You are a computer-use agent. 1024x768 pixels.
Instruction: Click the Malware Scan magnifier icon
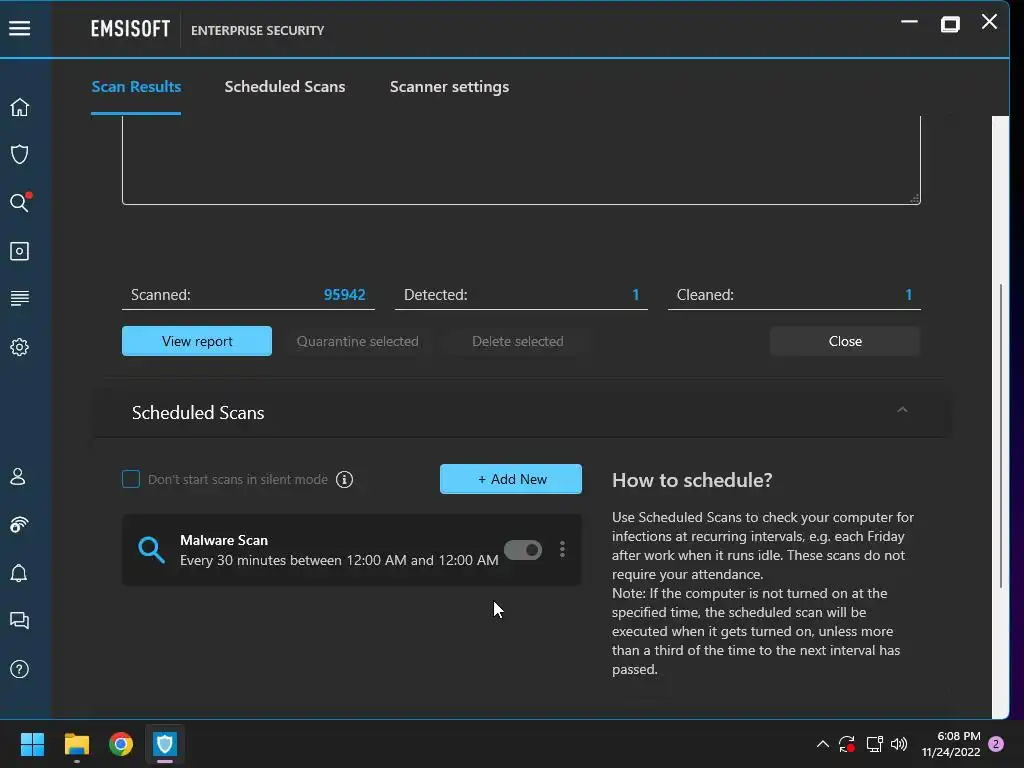coord(151,550)
